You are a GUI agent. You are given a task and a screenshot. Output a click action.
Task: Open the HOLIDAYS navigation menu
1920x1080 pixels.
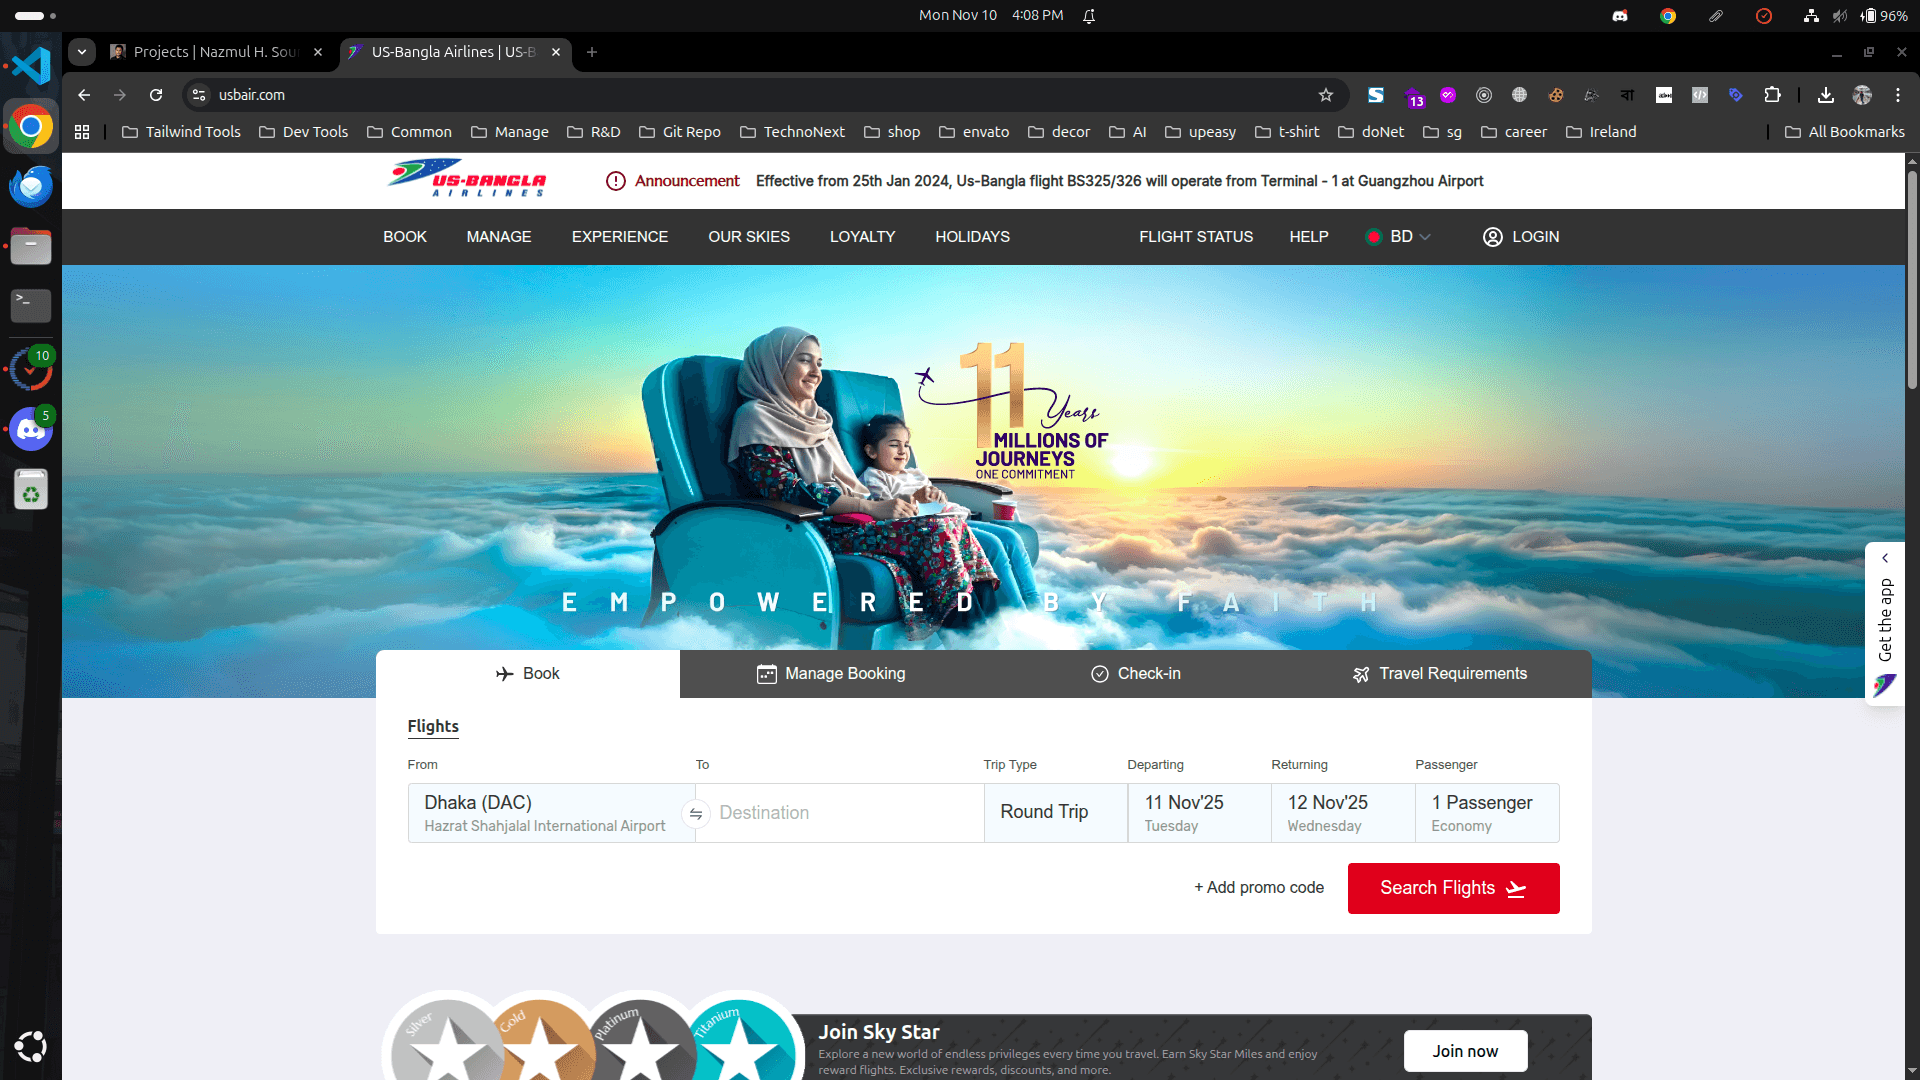click(x=971, y=237)
